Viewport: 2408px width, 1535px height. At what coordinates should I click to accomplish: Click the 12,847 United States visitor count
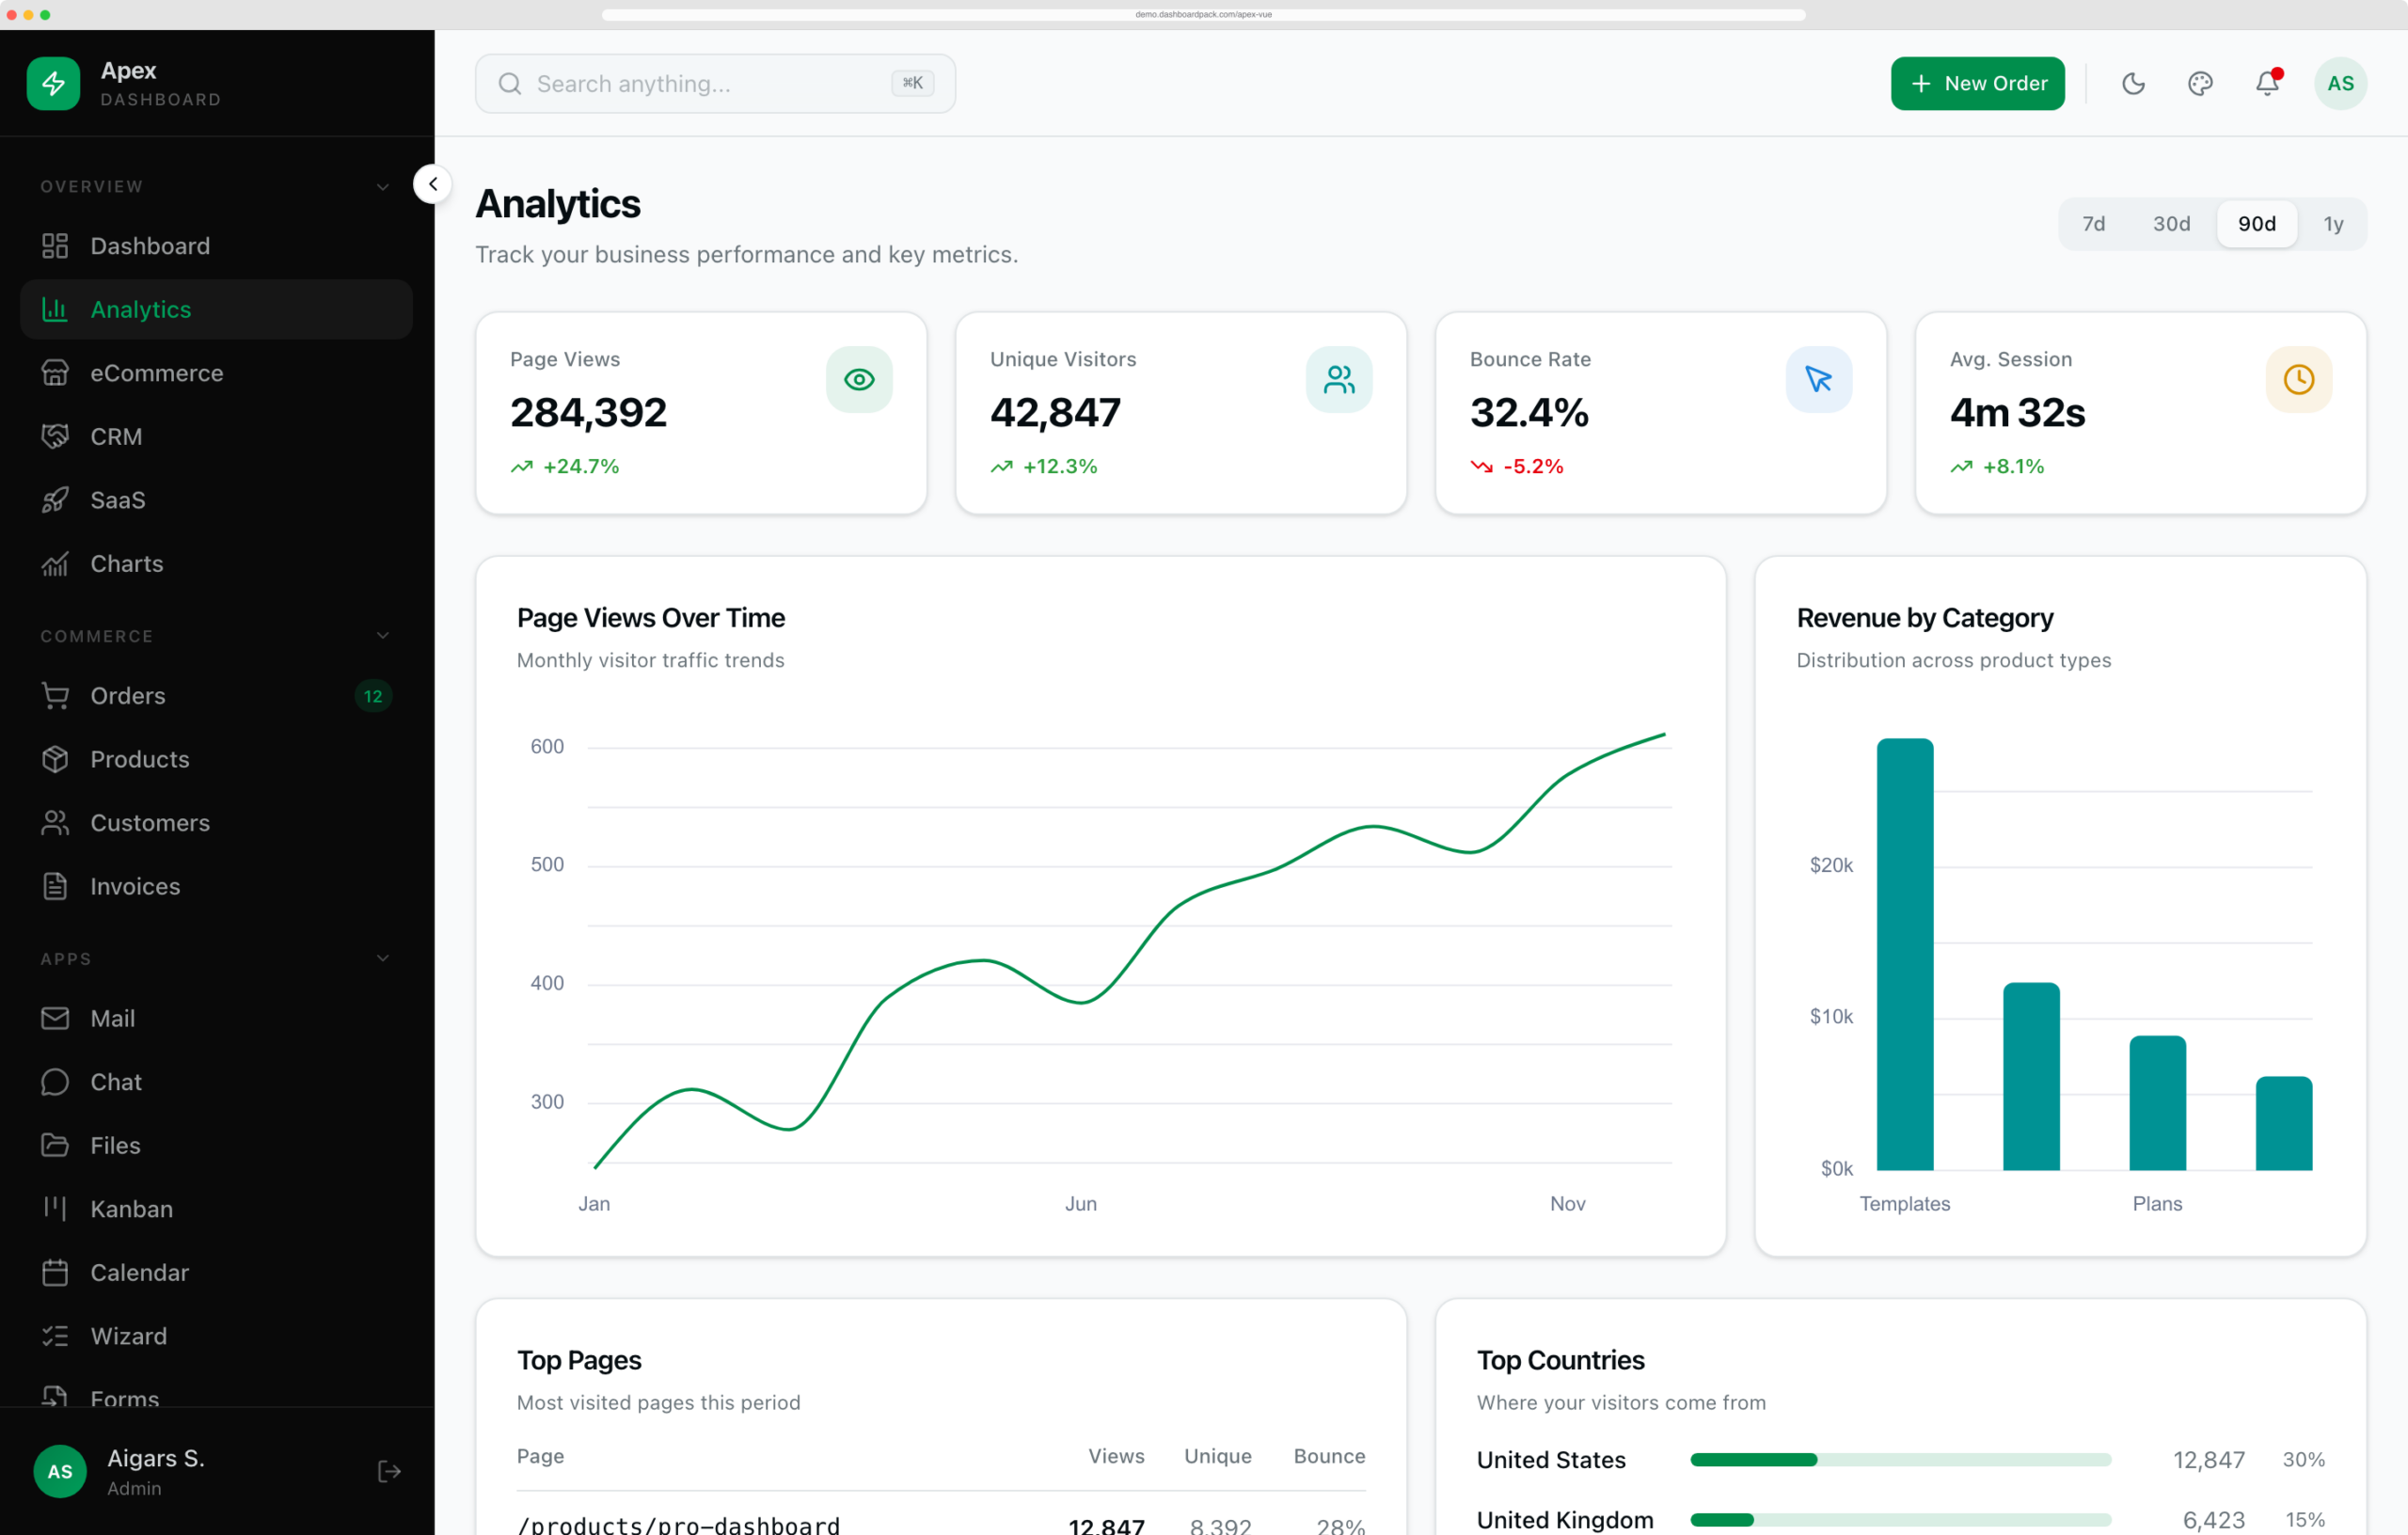[x=2208, y=1460]
